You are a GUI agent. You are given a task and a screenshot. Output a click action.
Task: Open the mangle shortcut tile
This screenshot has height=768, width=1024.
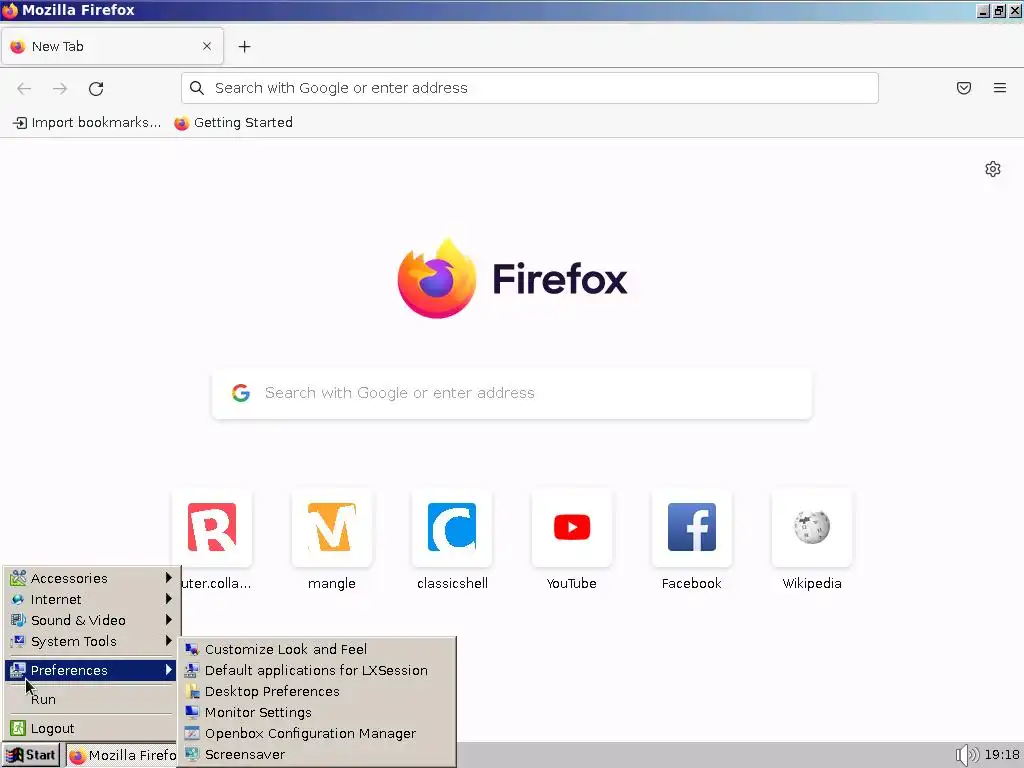click(332, 528)
